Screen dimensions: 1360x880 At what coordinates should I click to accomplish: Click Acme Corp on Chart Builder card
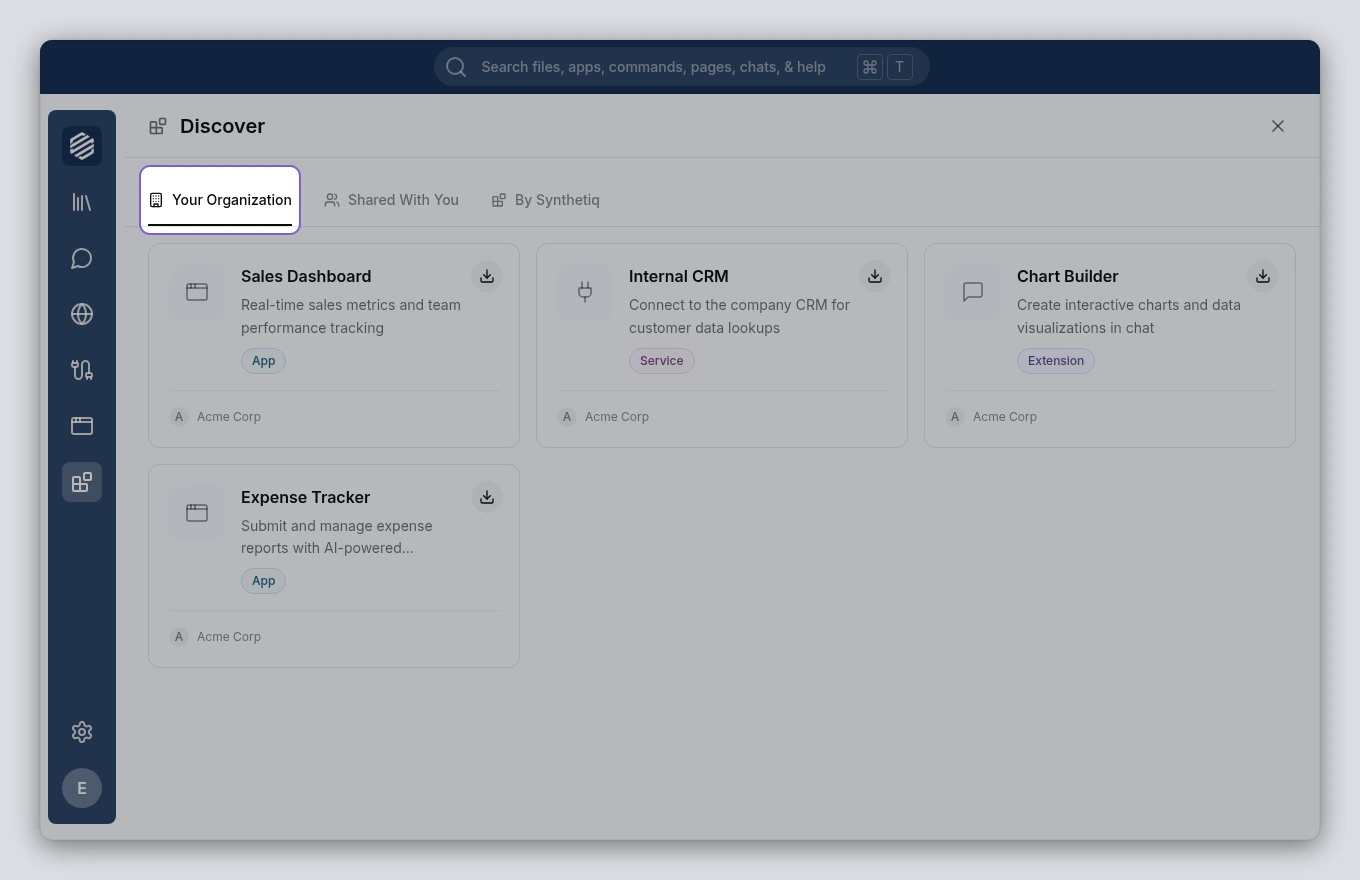pos(1005,417)
